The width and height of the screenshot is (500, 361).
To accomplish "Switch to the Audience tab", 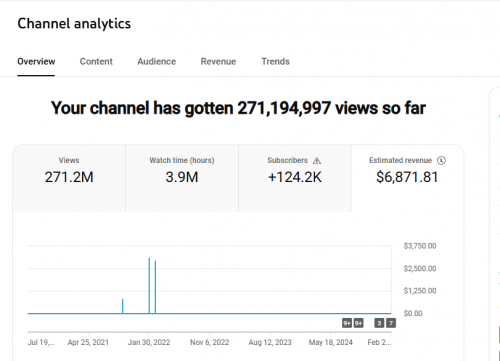I will point(157,61).
